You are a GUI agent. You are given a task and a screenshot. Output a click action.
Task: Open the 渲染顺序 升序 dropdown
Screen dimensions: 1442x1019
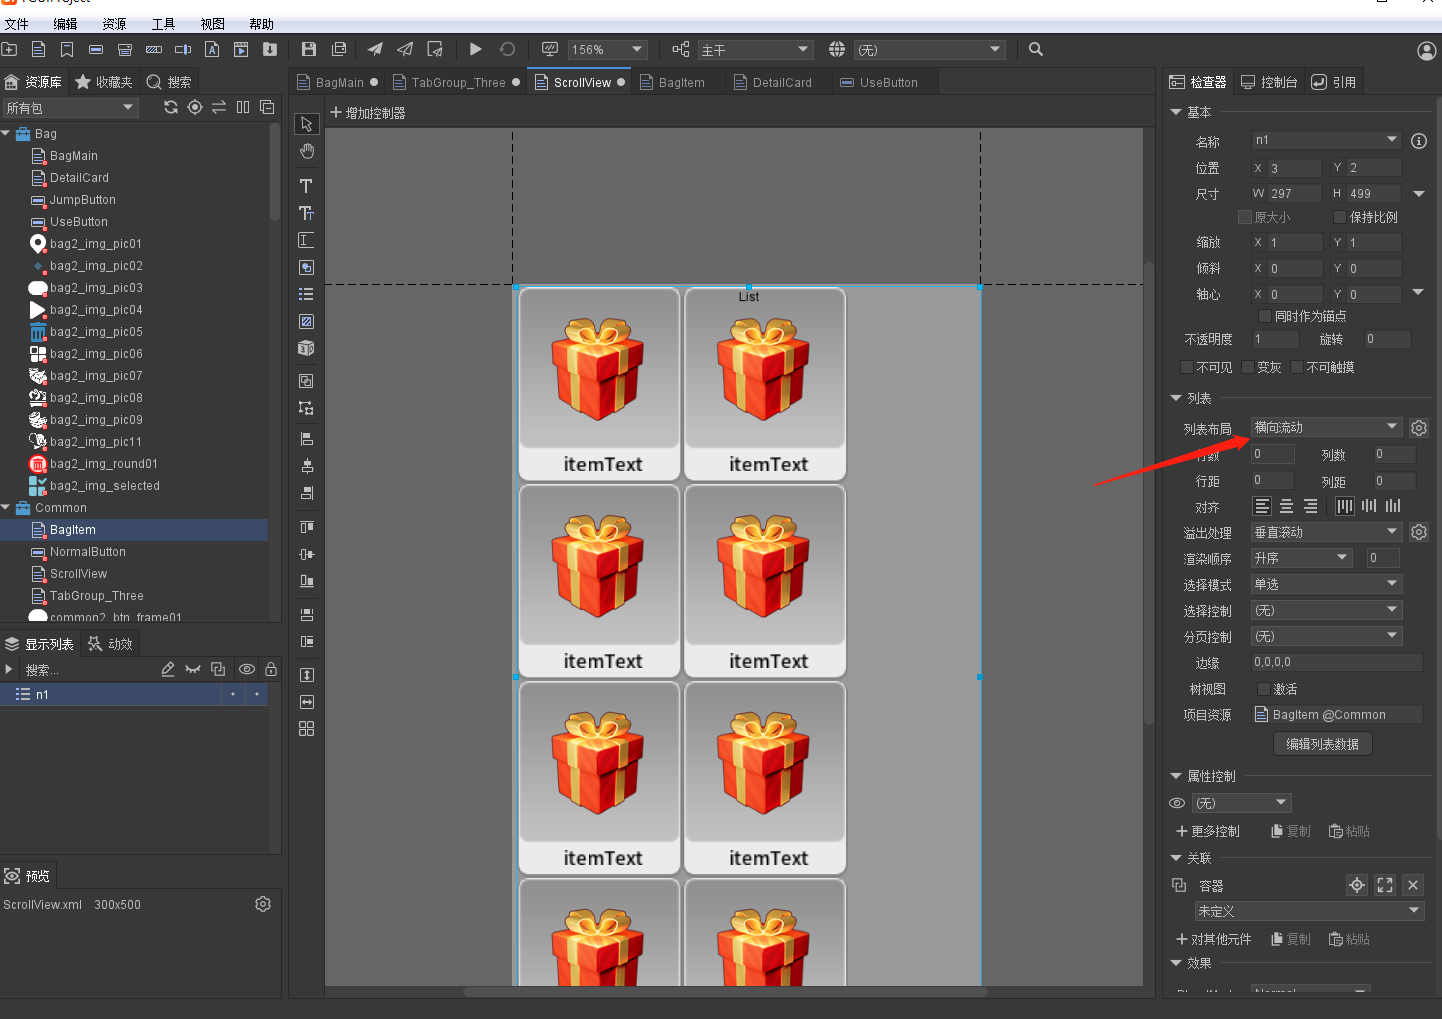[x=1301, y=558]
